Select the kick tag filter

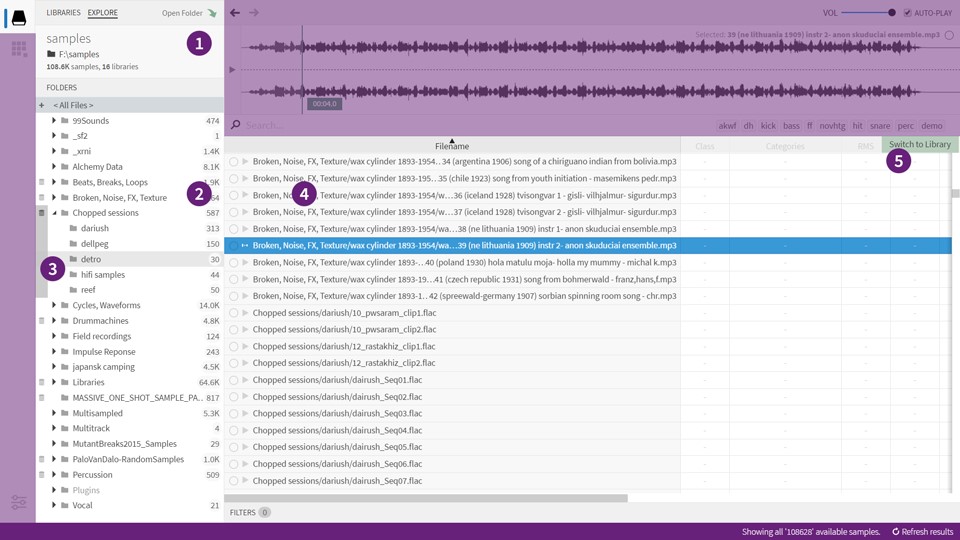click(768, 126)
